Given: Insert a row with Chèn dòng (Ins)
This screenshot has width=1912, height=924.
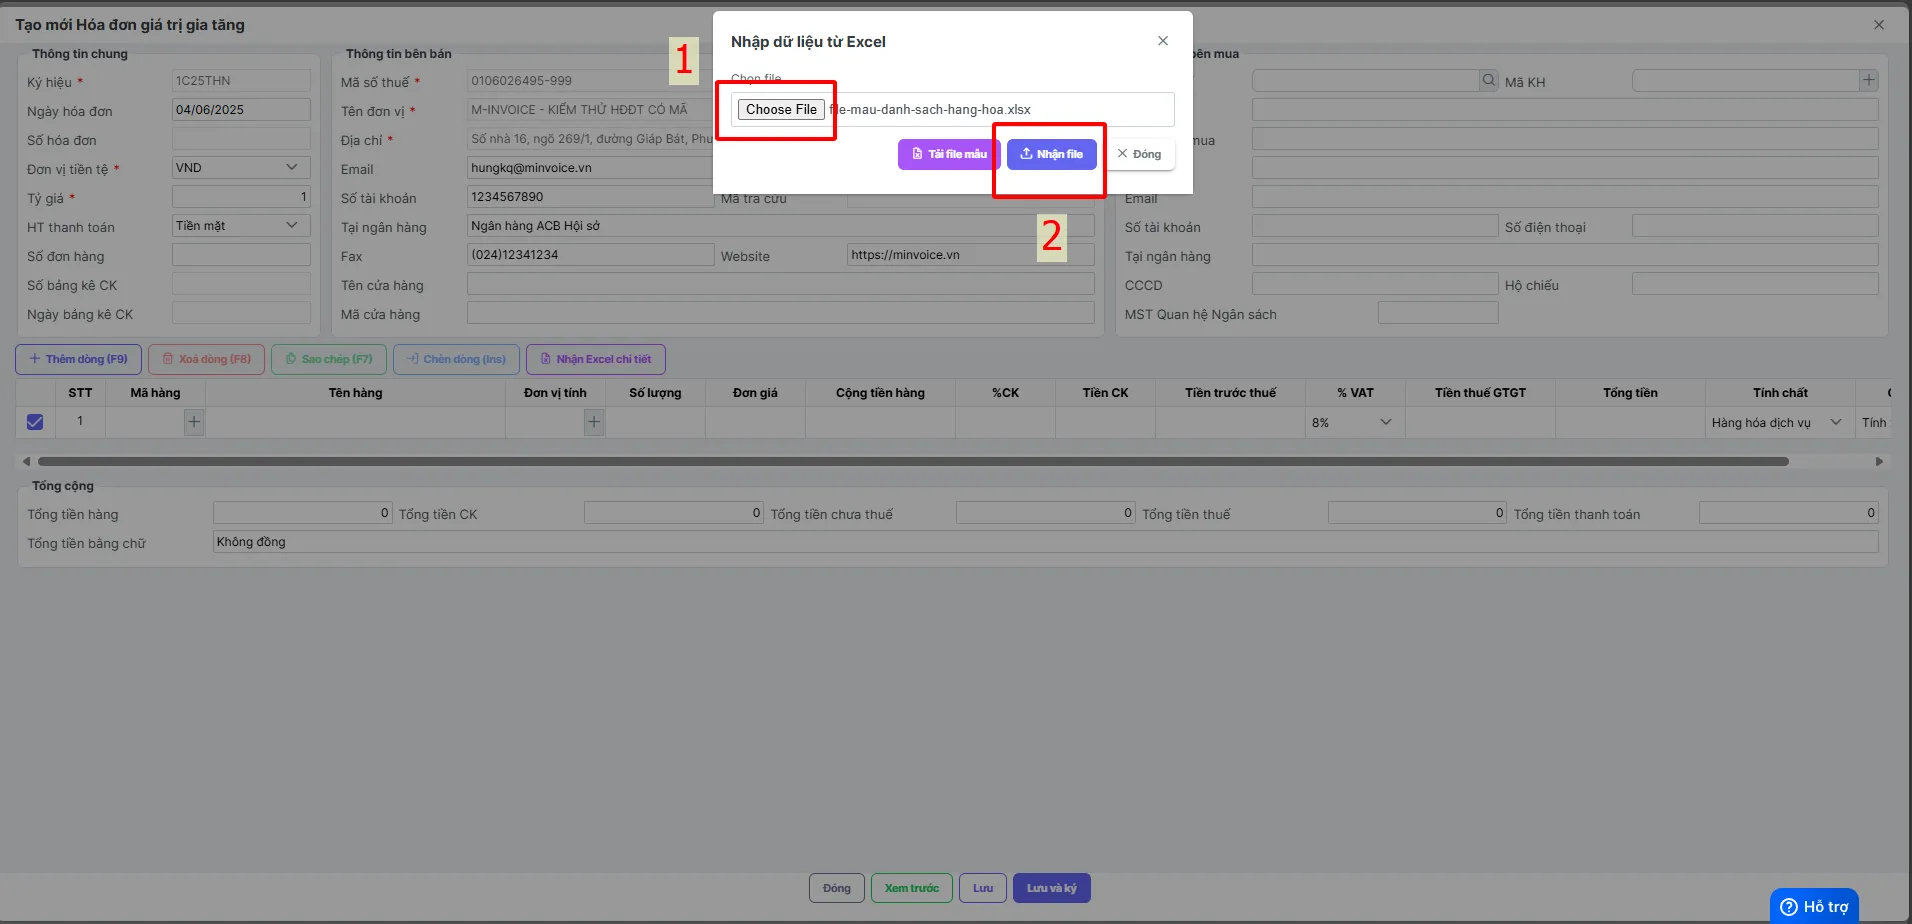Looking at the screenshot, I should 456,359.
